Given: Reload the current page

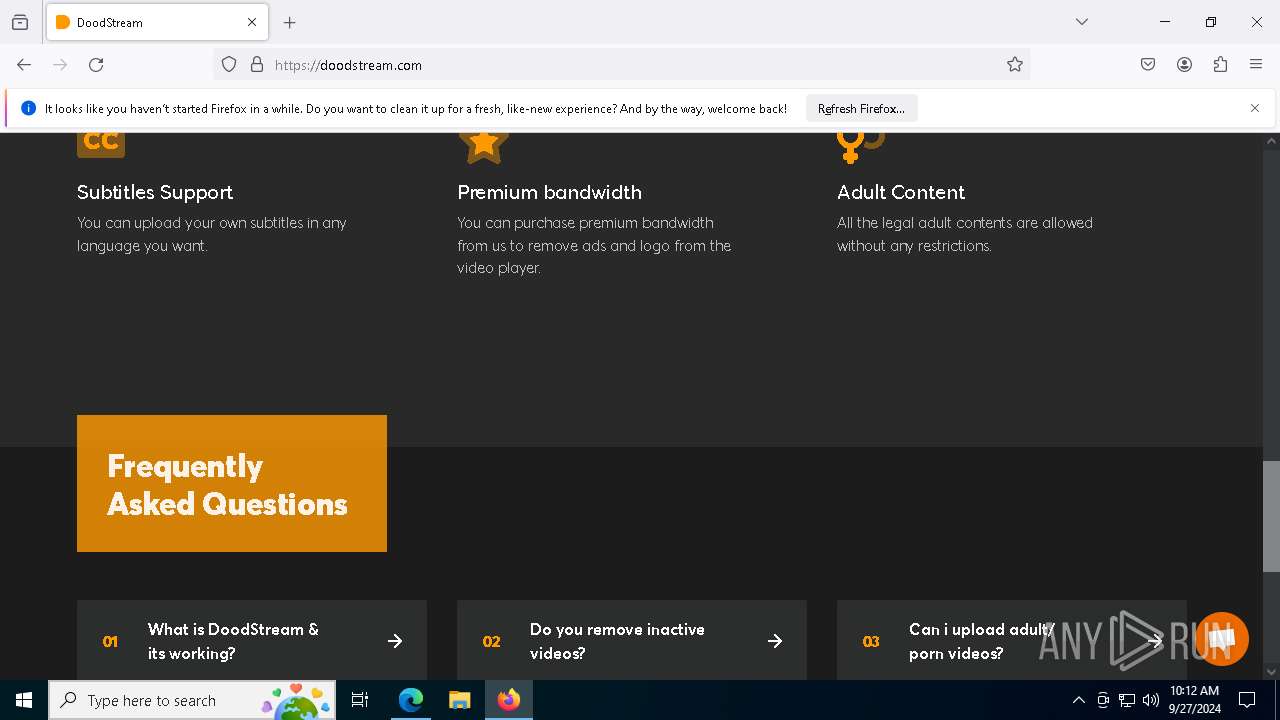Looking at the screenshot, I should pos(96,65).
